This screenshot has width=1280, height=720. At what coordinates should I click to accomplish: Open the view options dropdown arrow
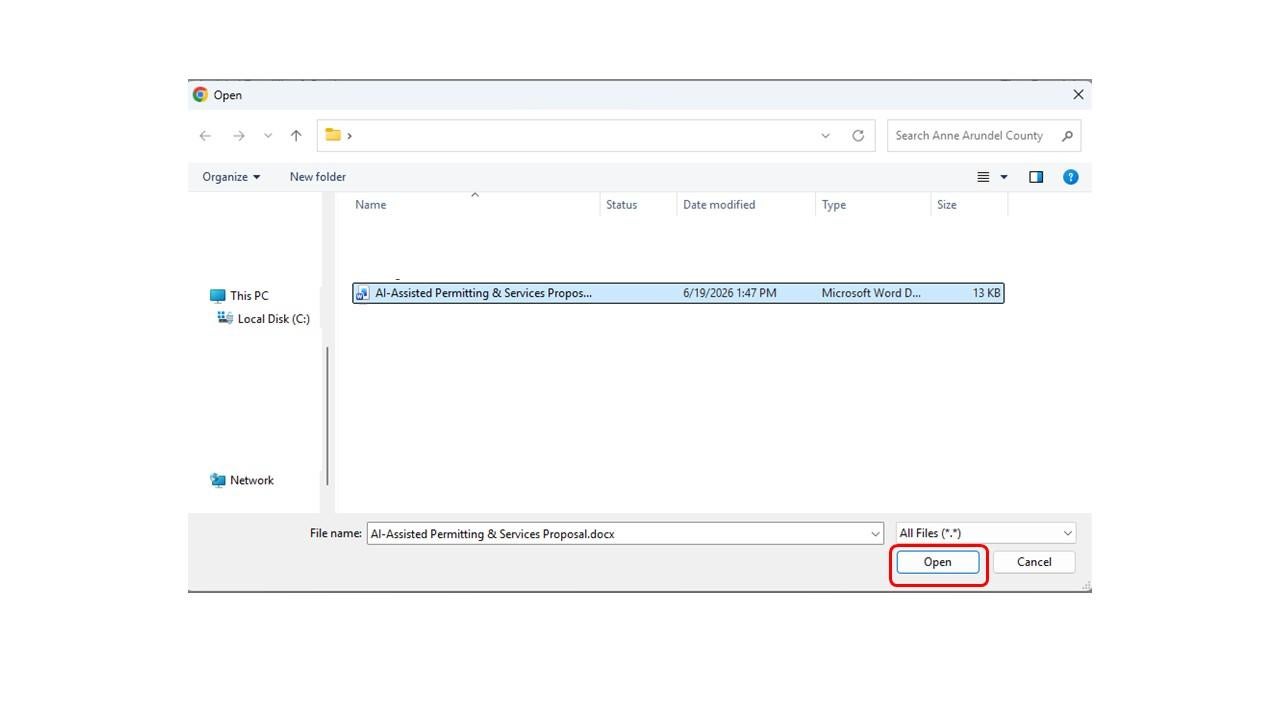click(x=1004, y=177)
